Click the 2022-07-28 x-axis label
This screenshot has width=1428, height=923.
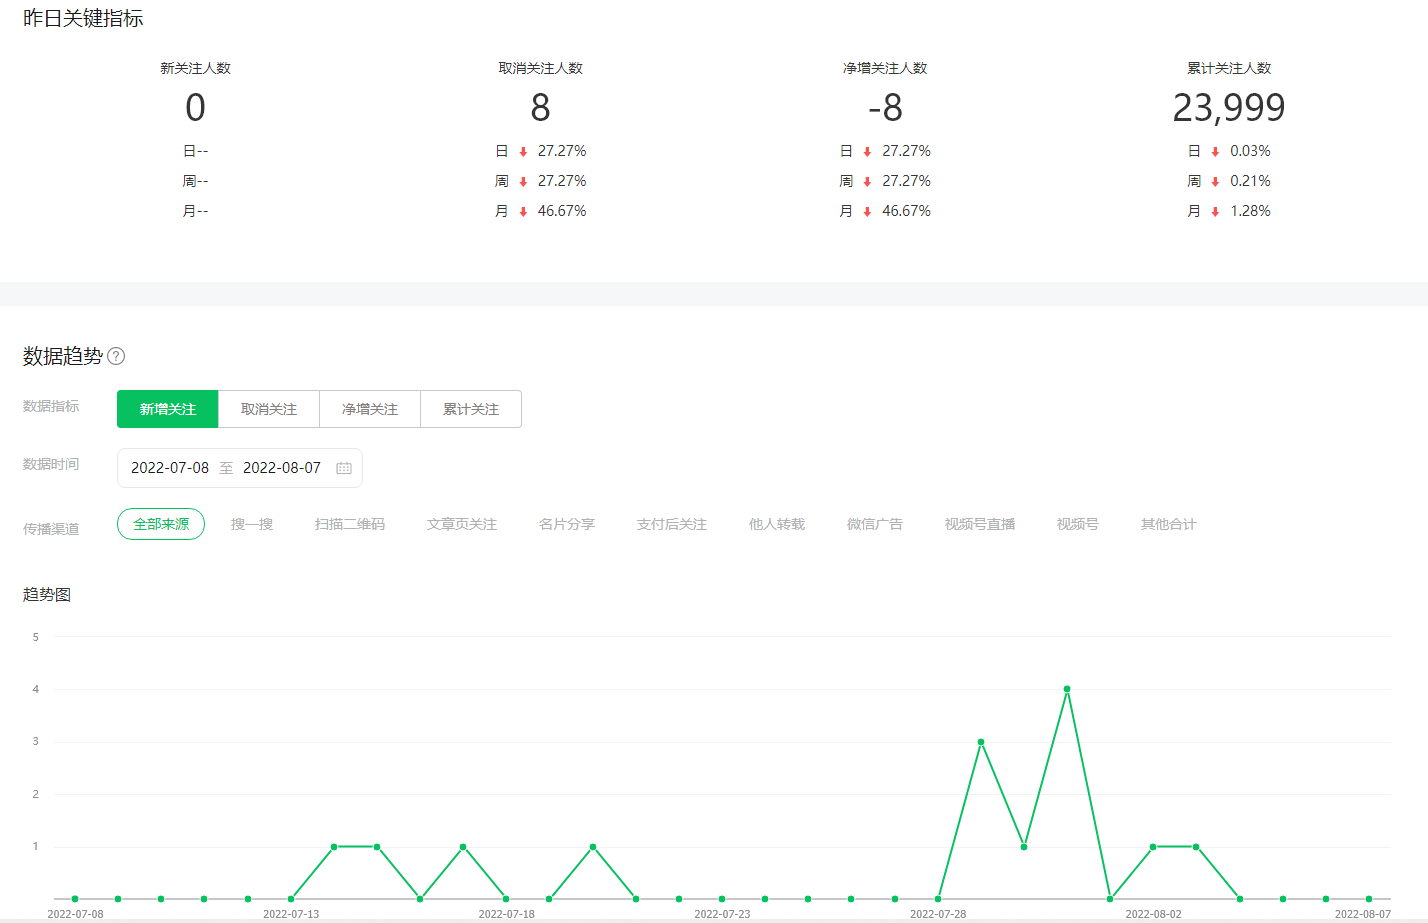938,914
